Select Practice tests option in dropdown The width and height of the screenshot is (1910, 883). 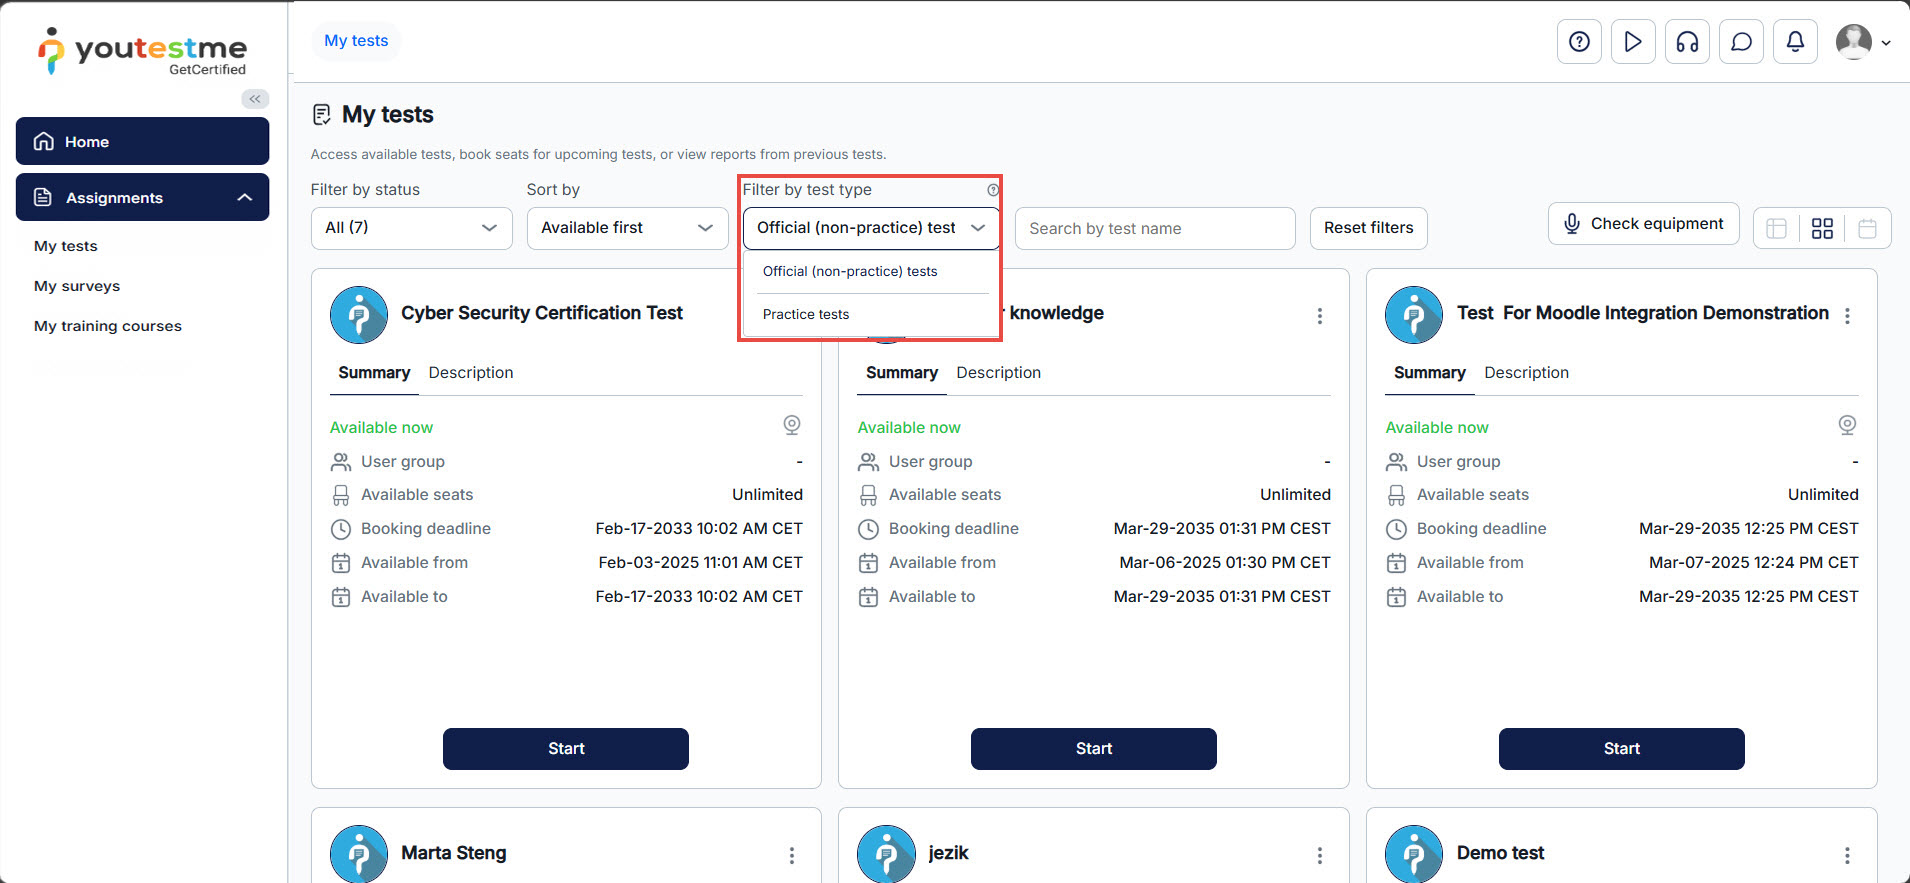[806, 314]
